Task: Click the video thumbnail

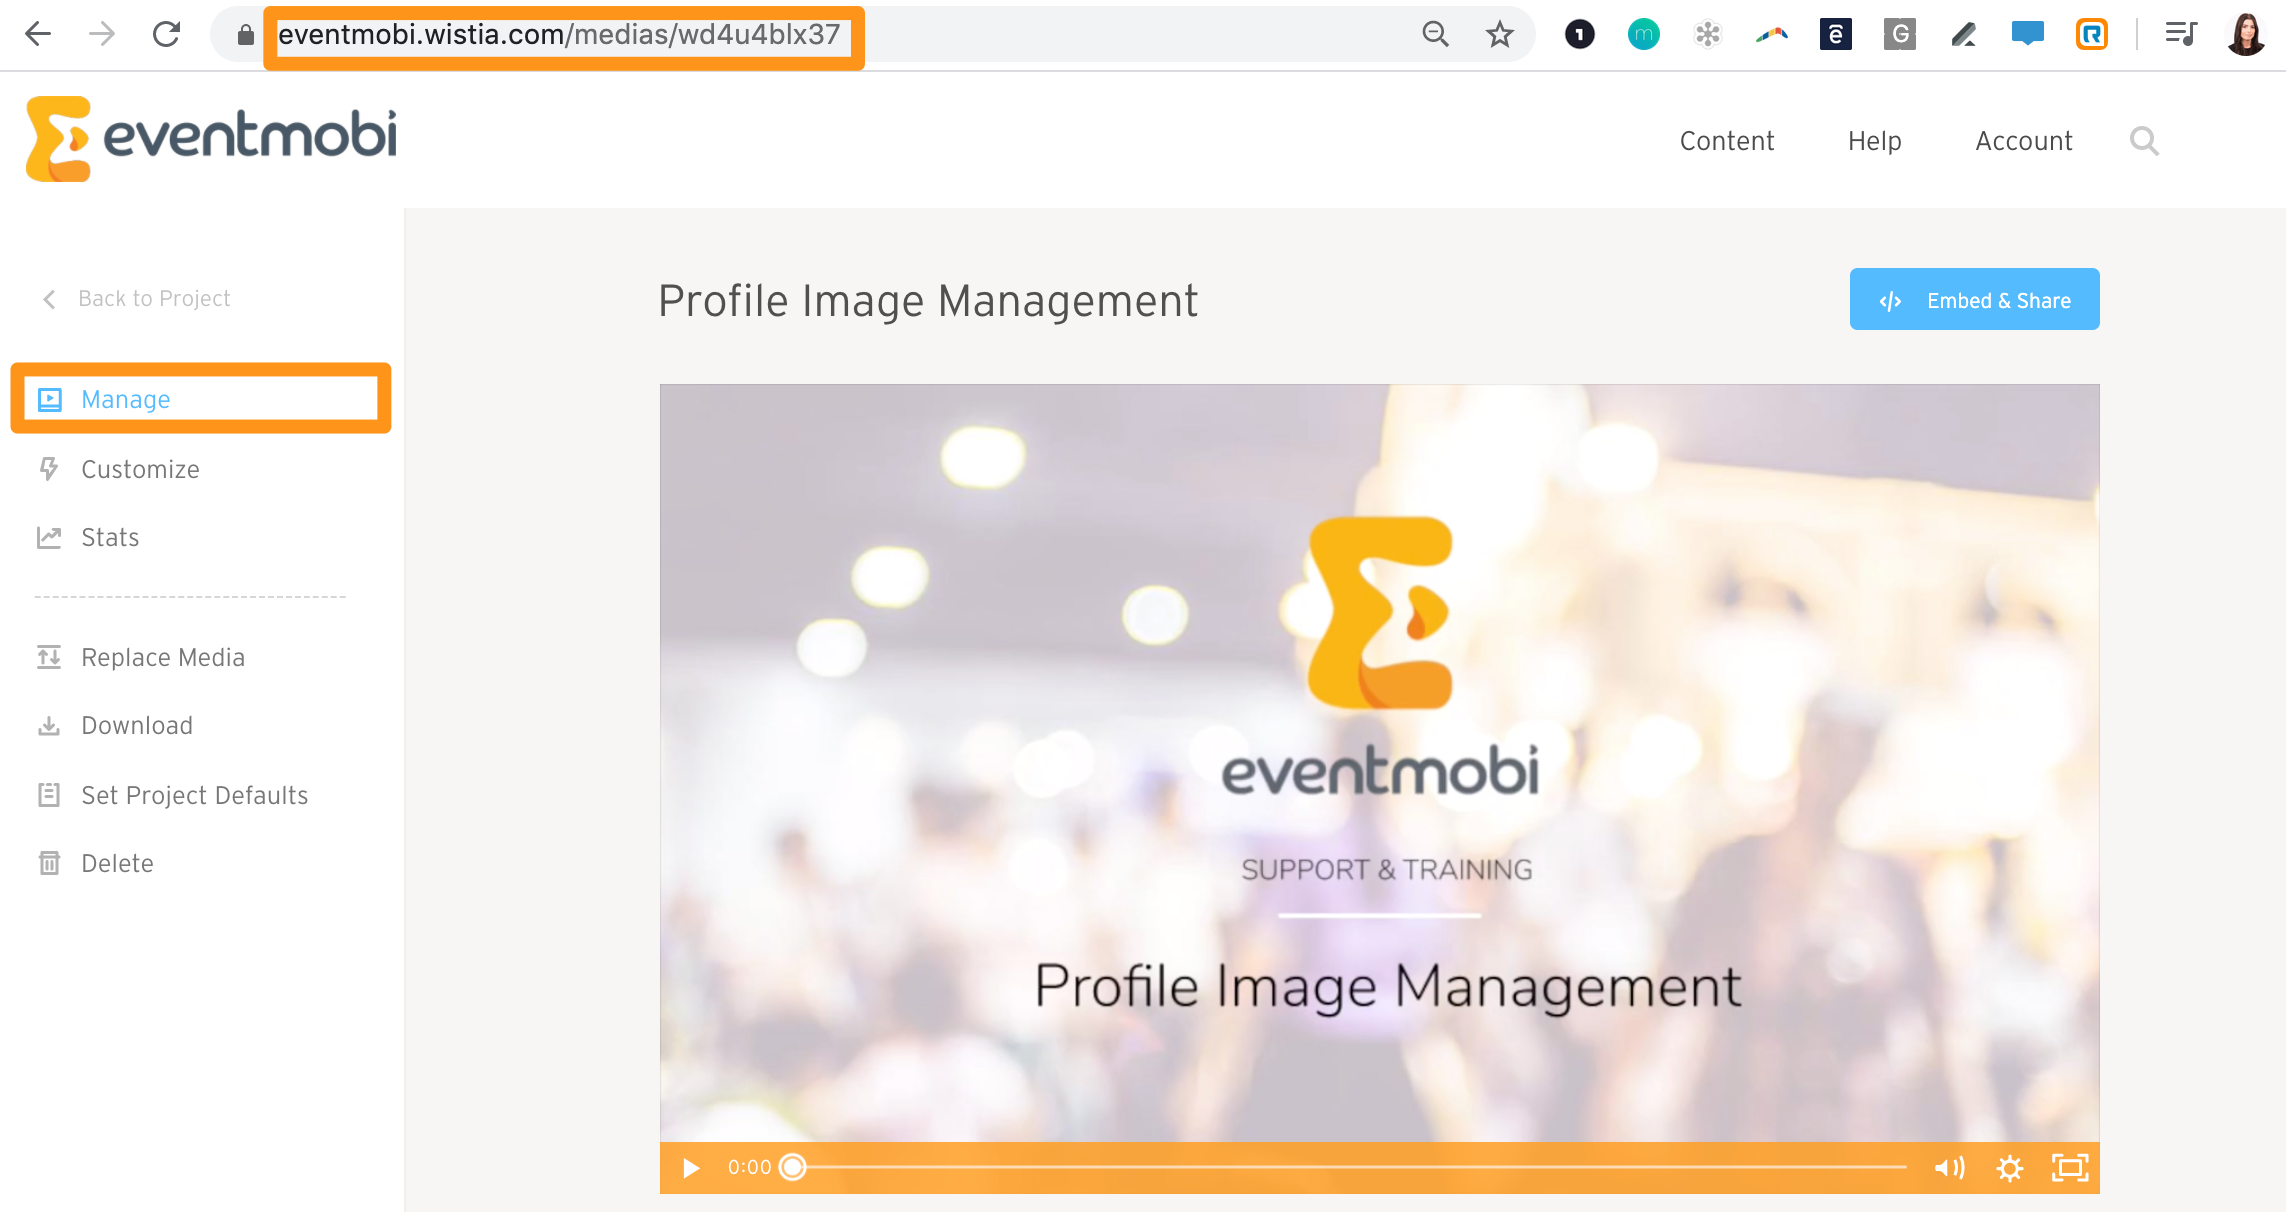Action: click(x=1379, y=763)
